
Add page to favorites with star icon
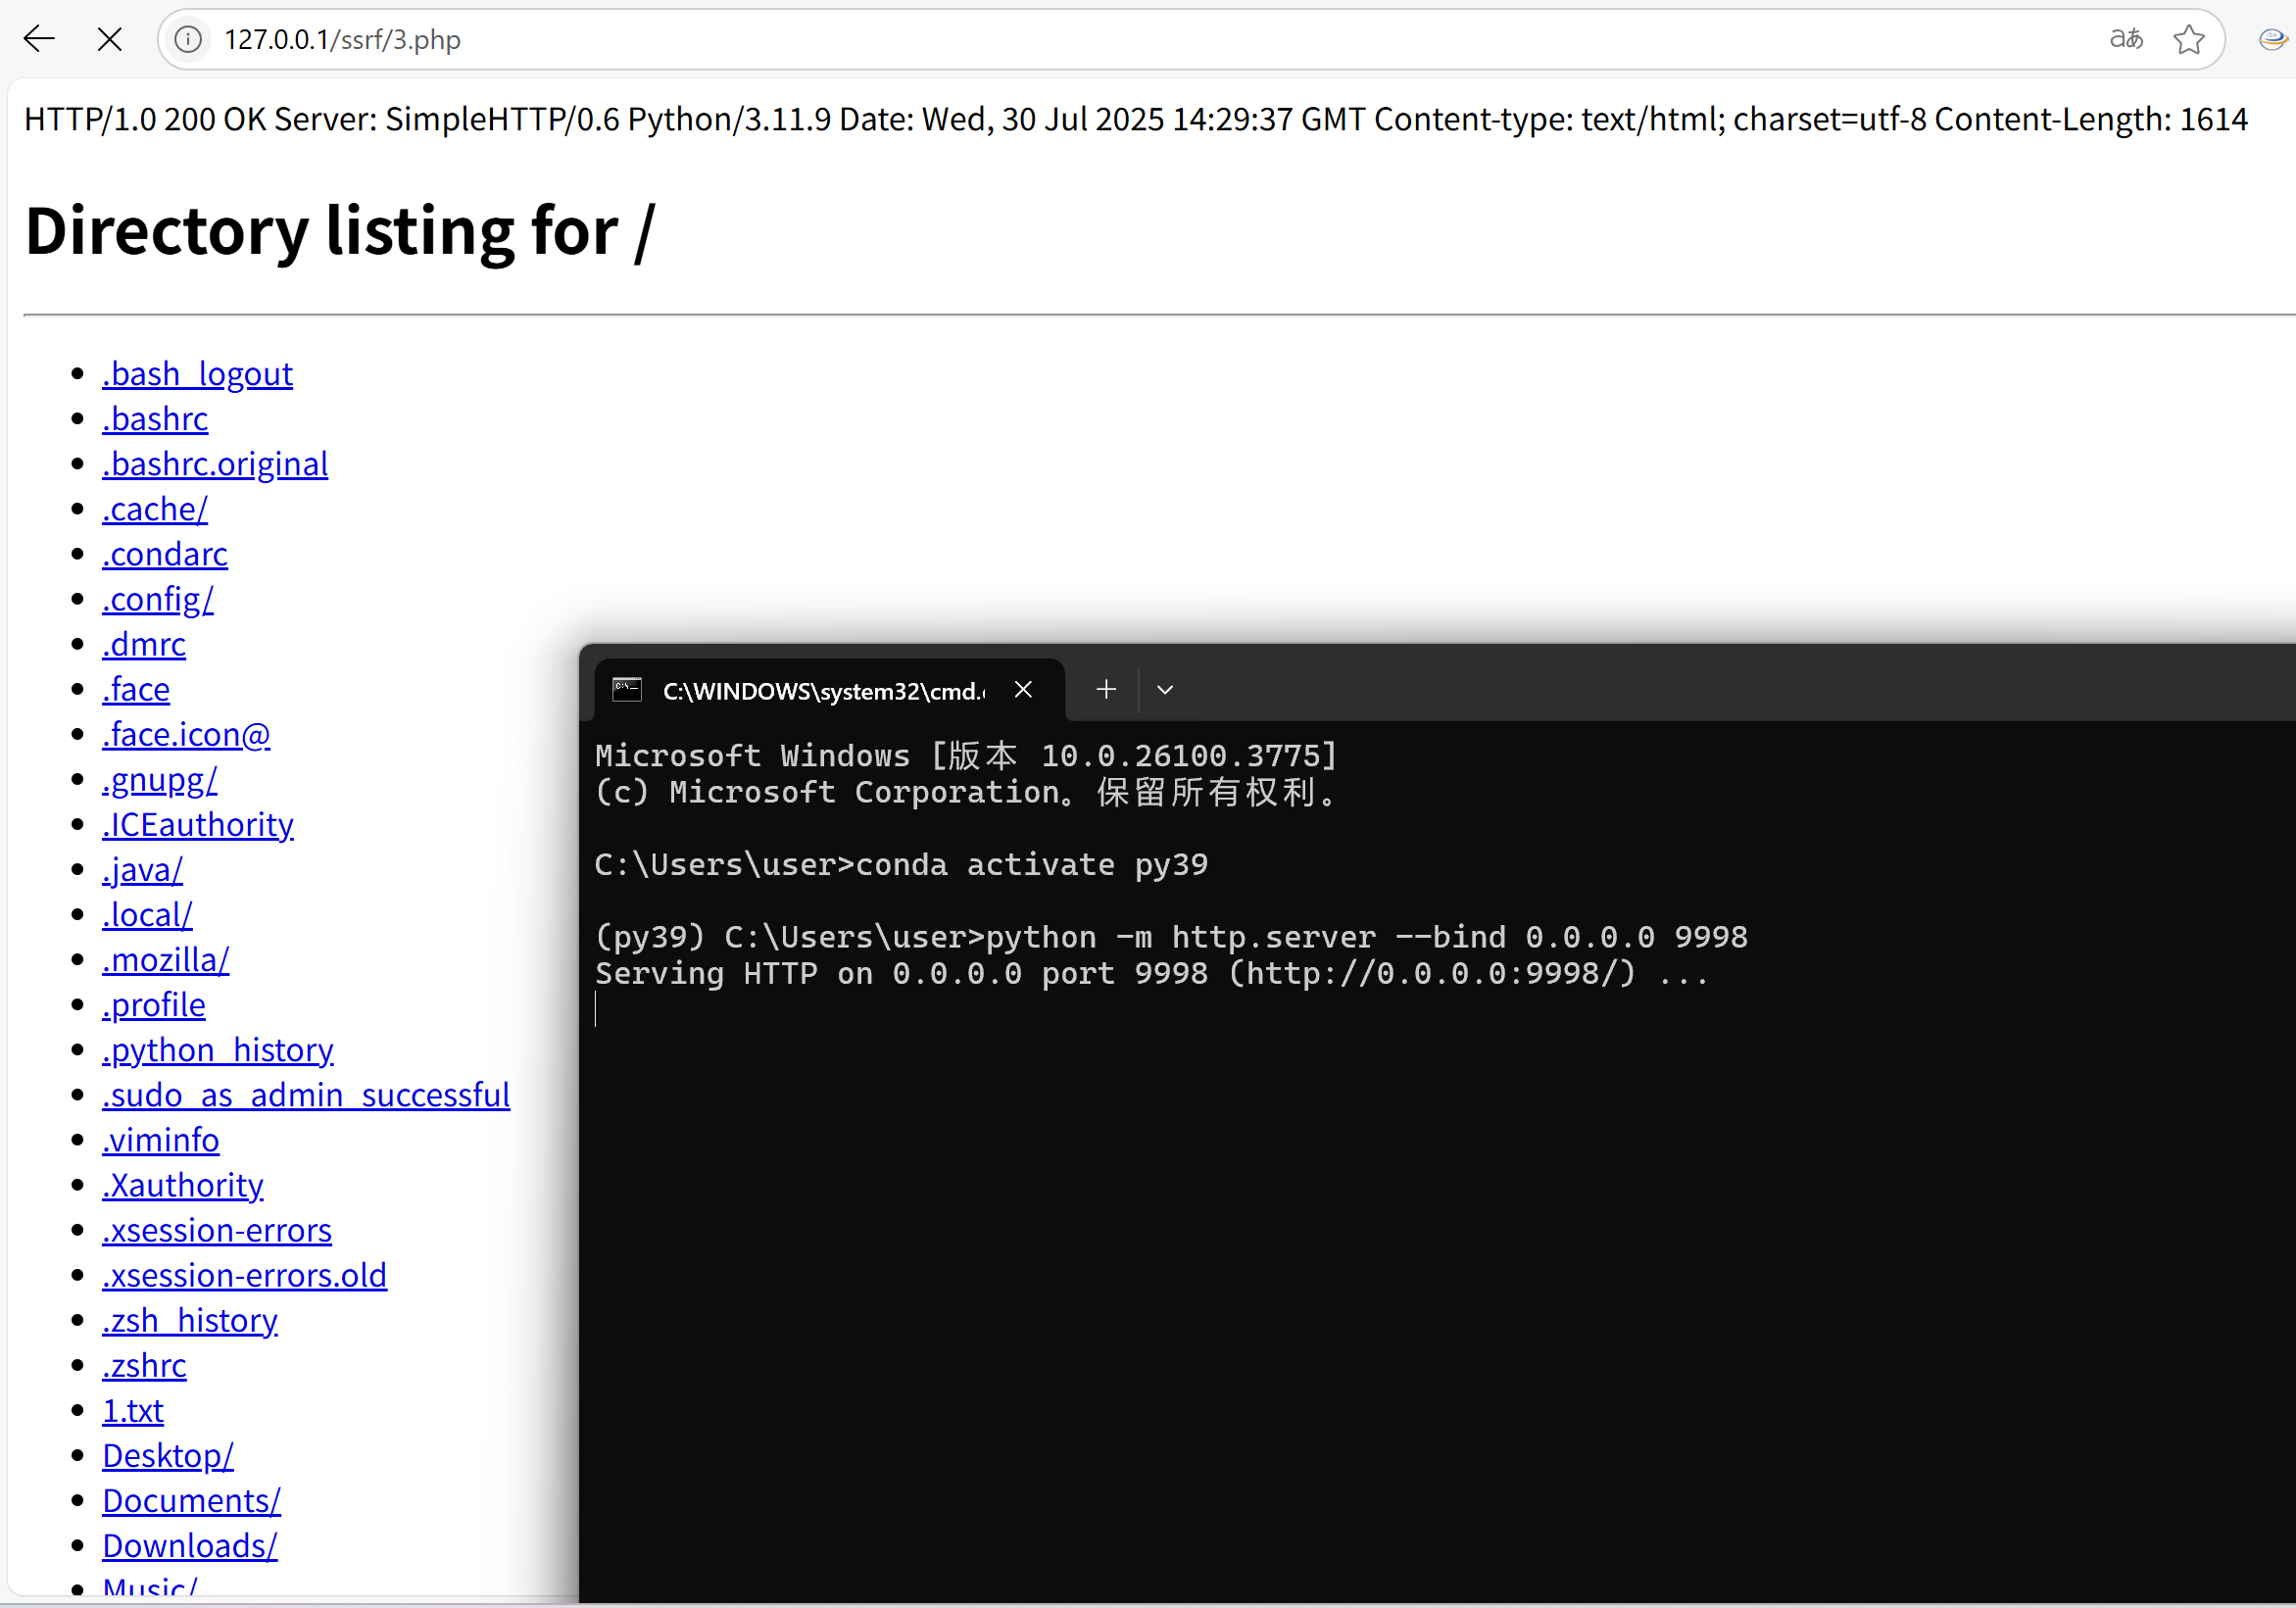[2189, 39]
